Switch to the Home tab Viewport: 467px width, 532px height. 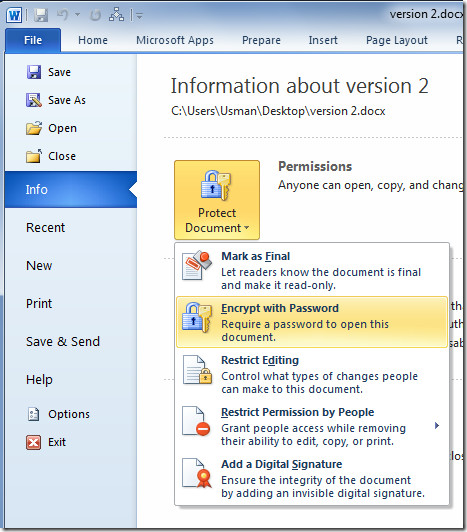pyautogui.click(x=93, y=40)
